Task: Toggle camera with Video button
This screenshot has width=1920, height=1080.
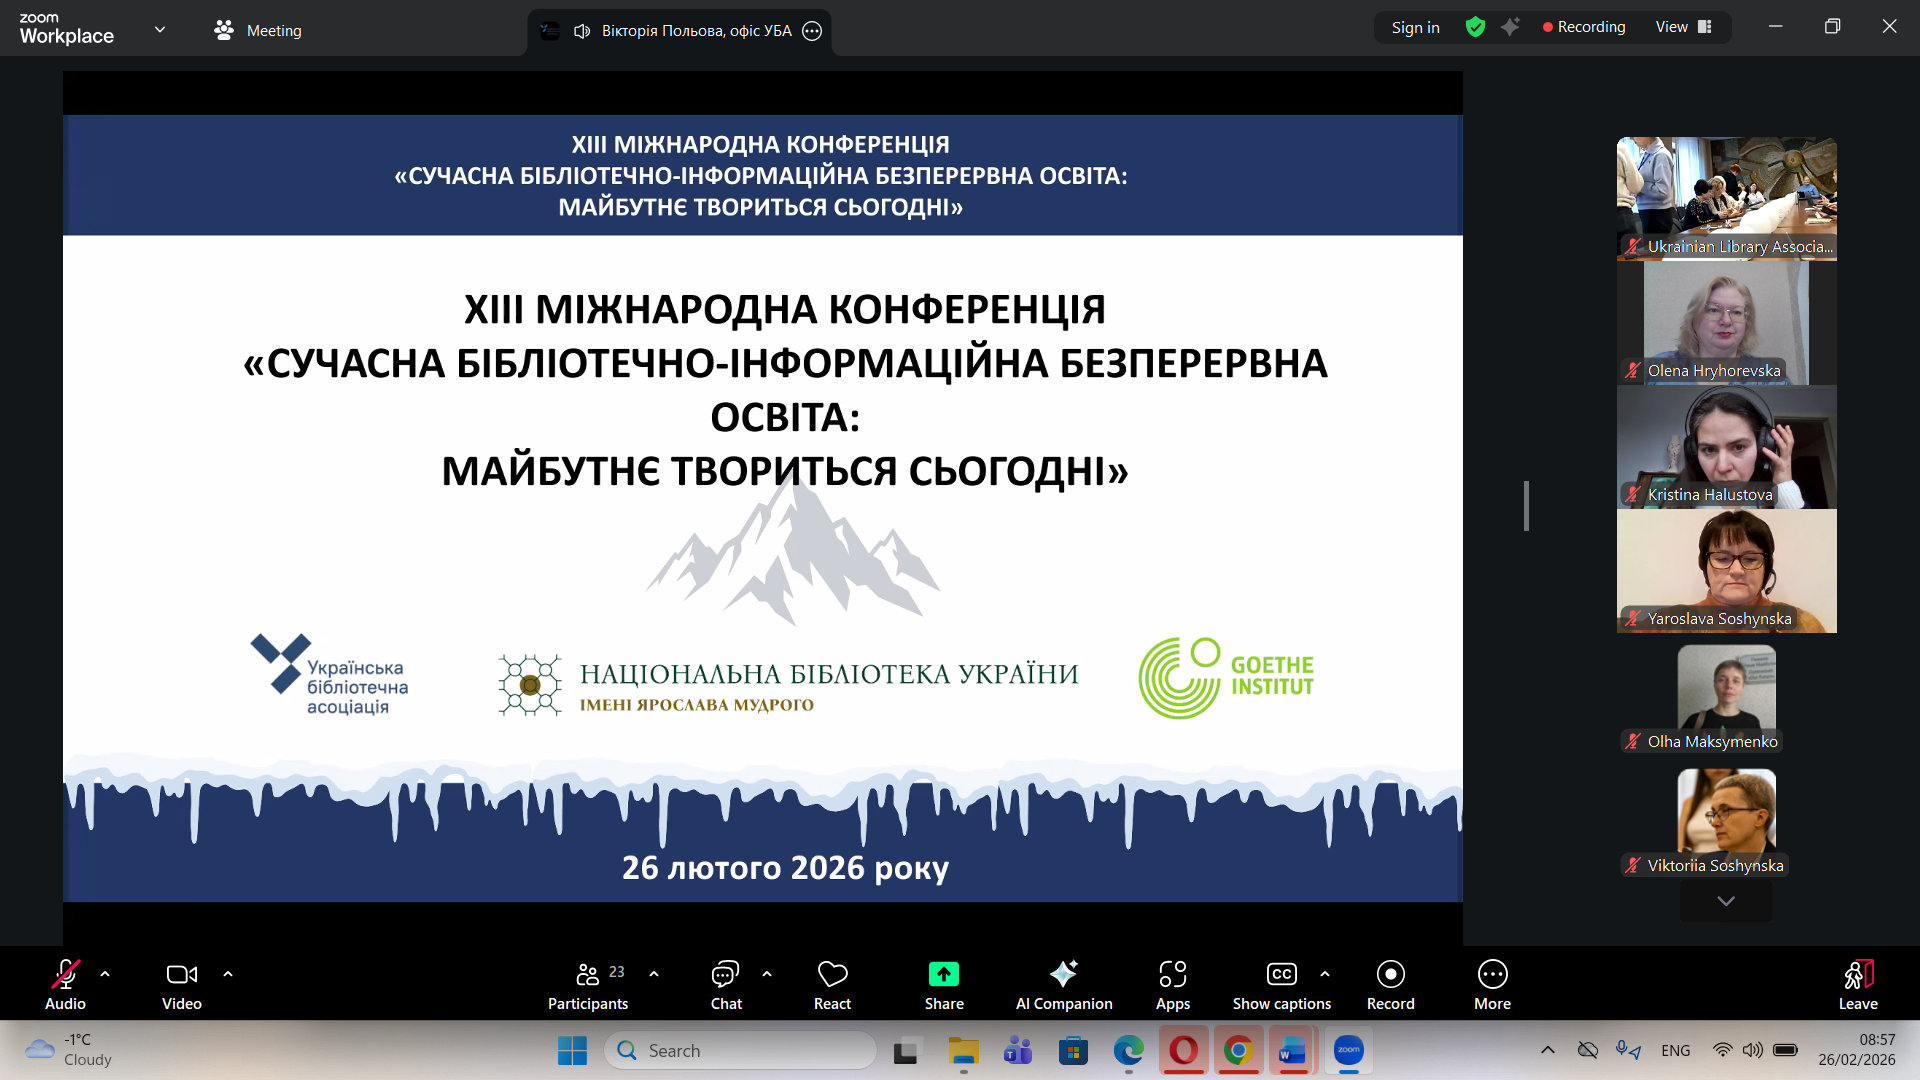Action: [x=181, y=985]
